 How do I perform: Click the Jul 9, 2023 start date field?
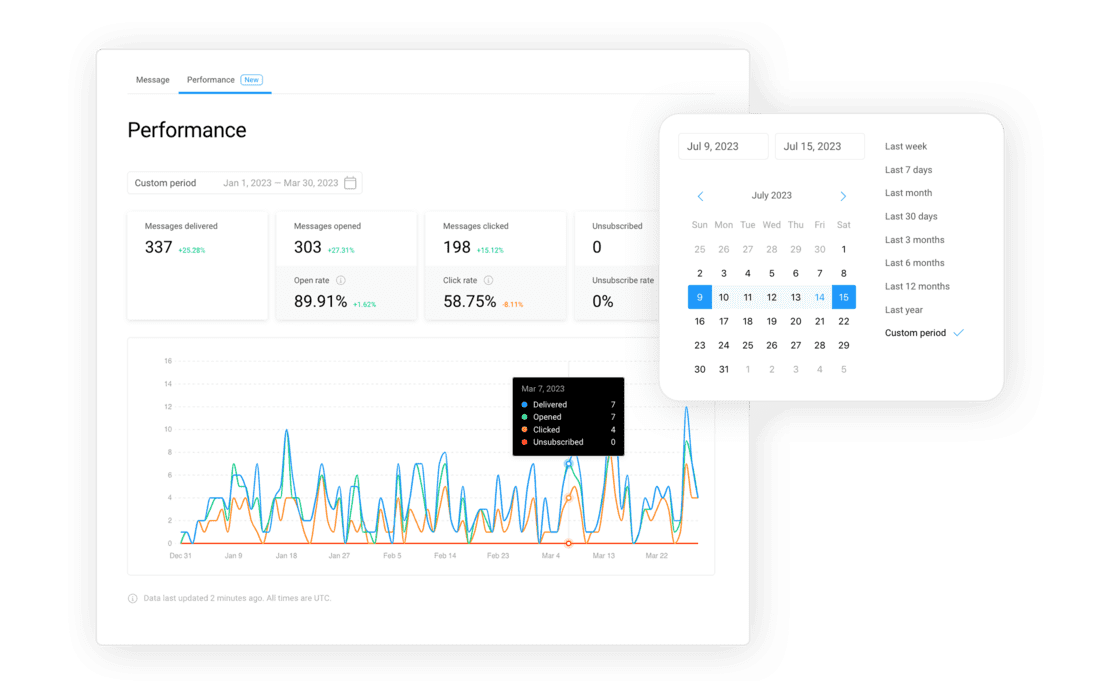(723, 147)
